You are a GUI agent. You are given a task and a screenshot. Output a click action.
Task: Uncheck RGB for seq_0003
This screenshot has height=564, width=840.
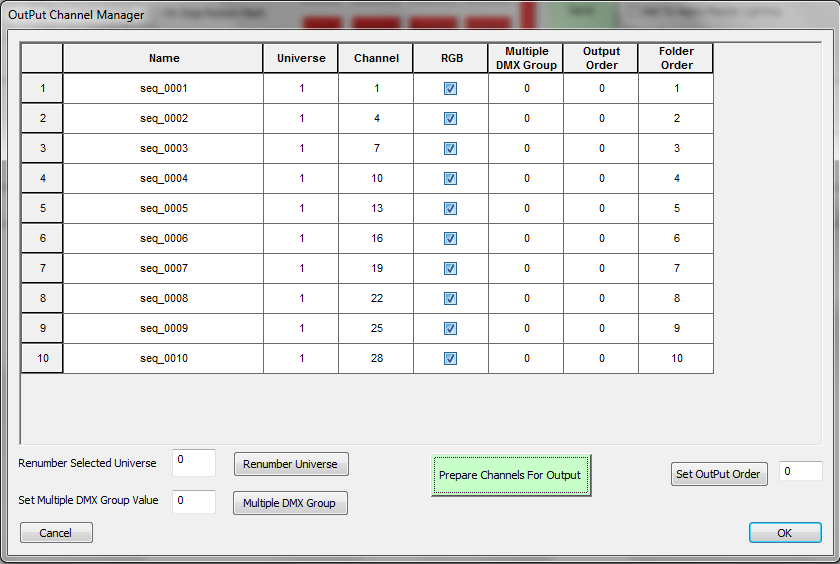pos(451,148)
